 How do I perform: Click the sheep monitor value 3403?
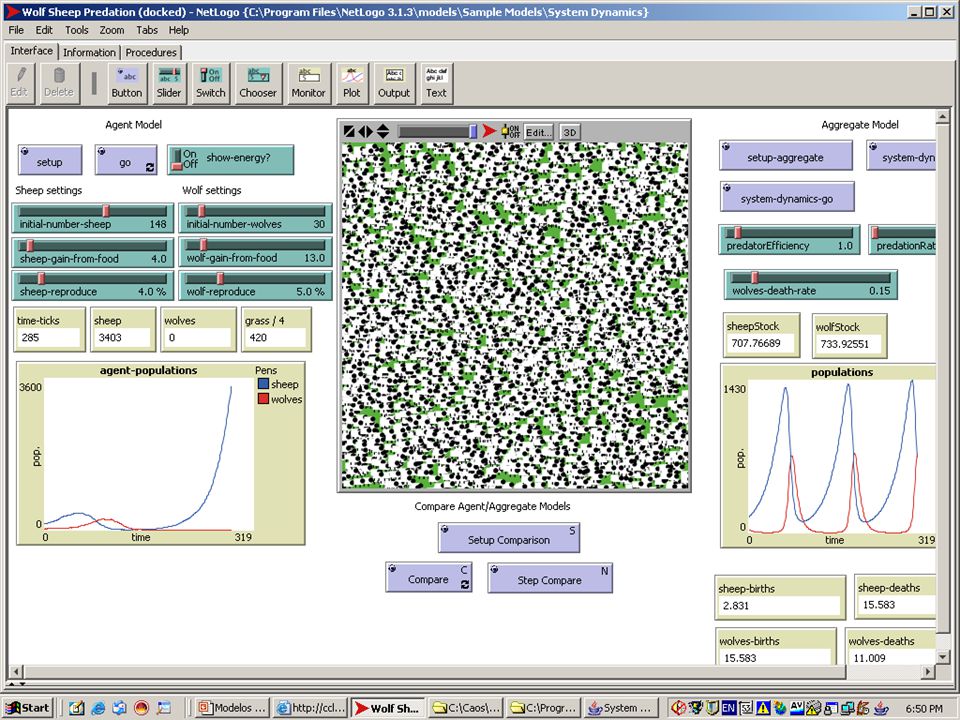tap(122, 337)
